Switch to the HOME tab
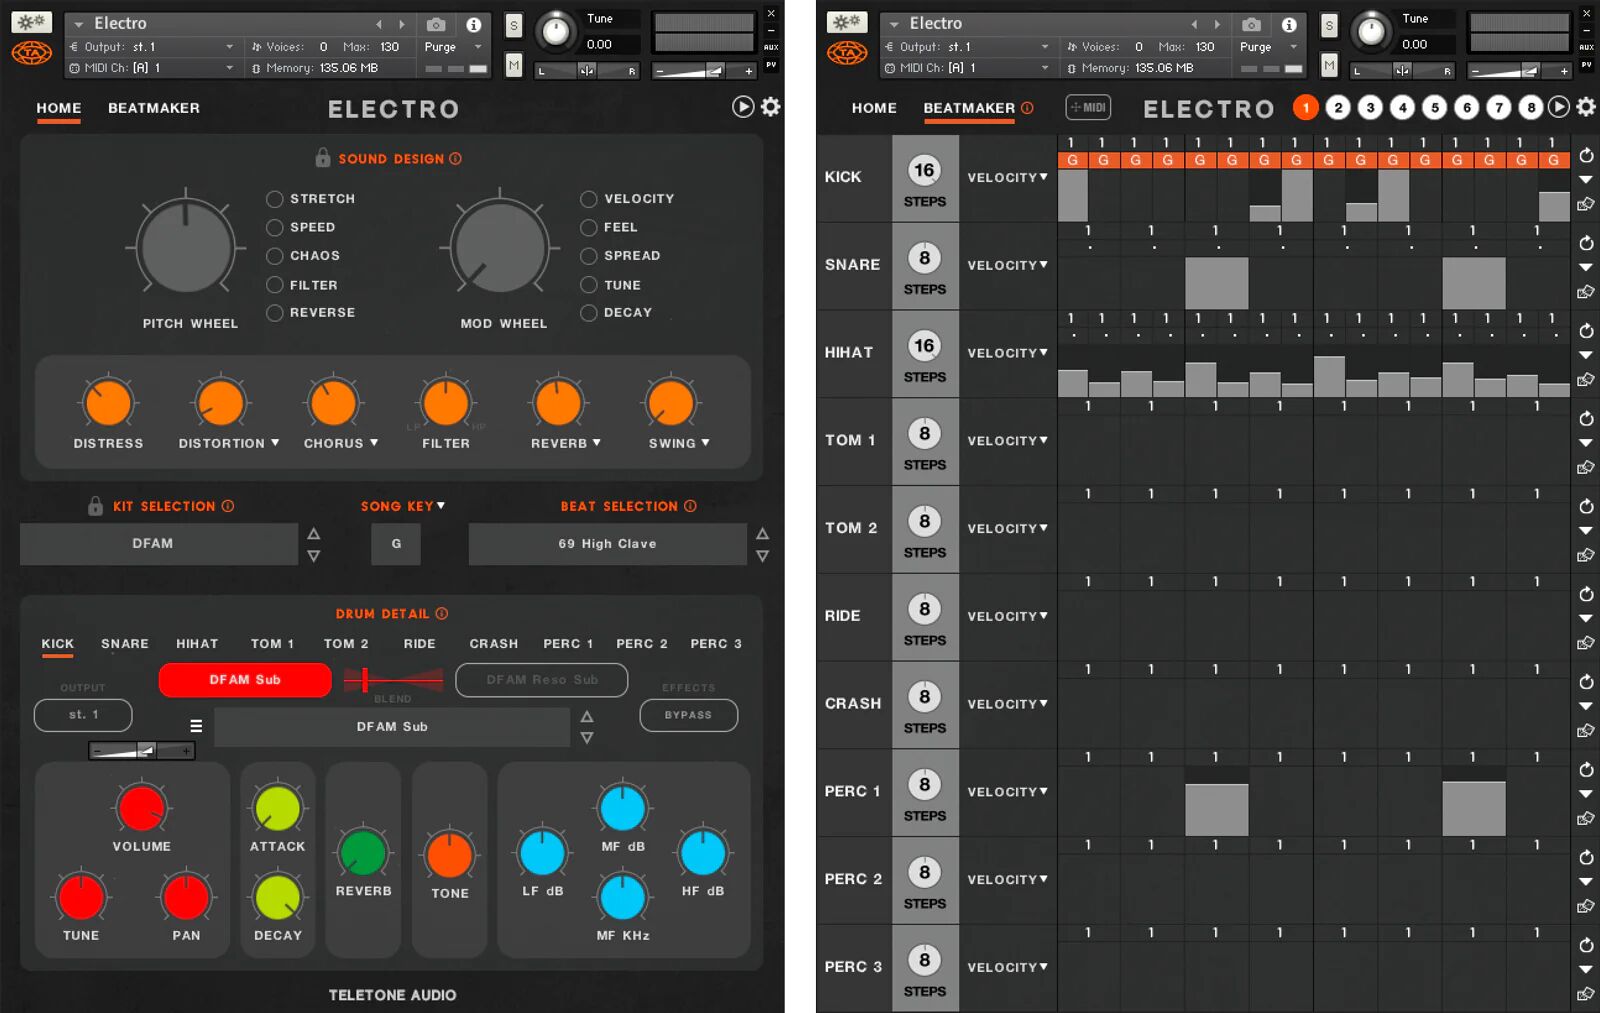This screenshot has height=1013, width=1600. pos(58,108)
